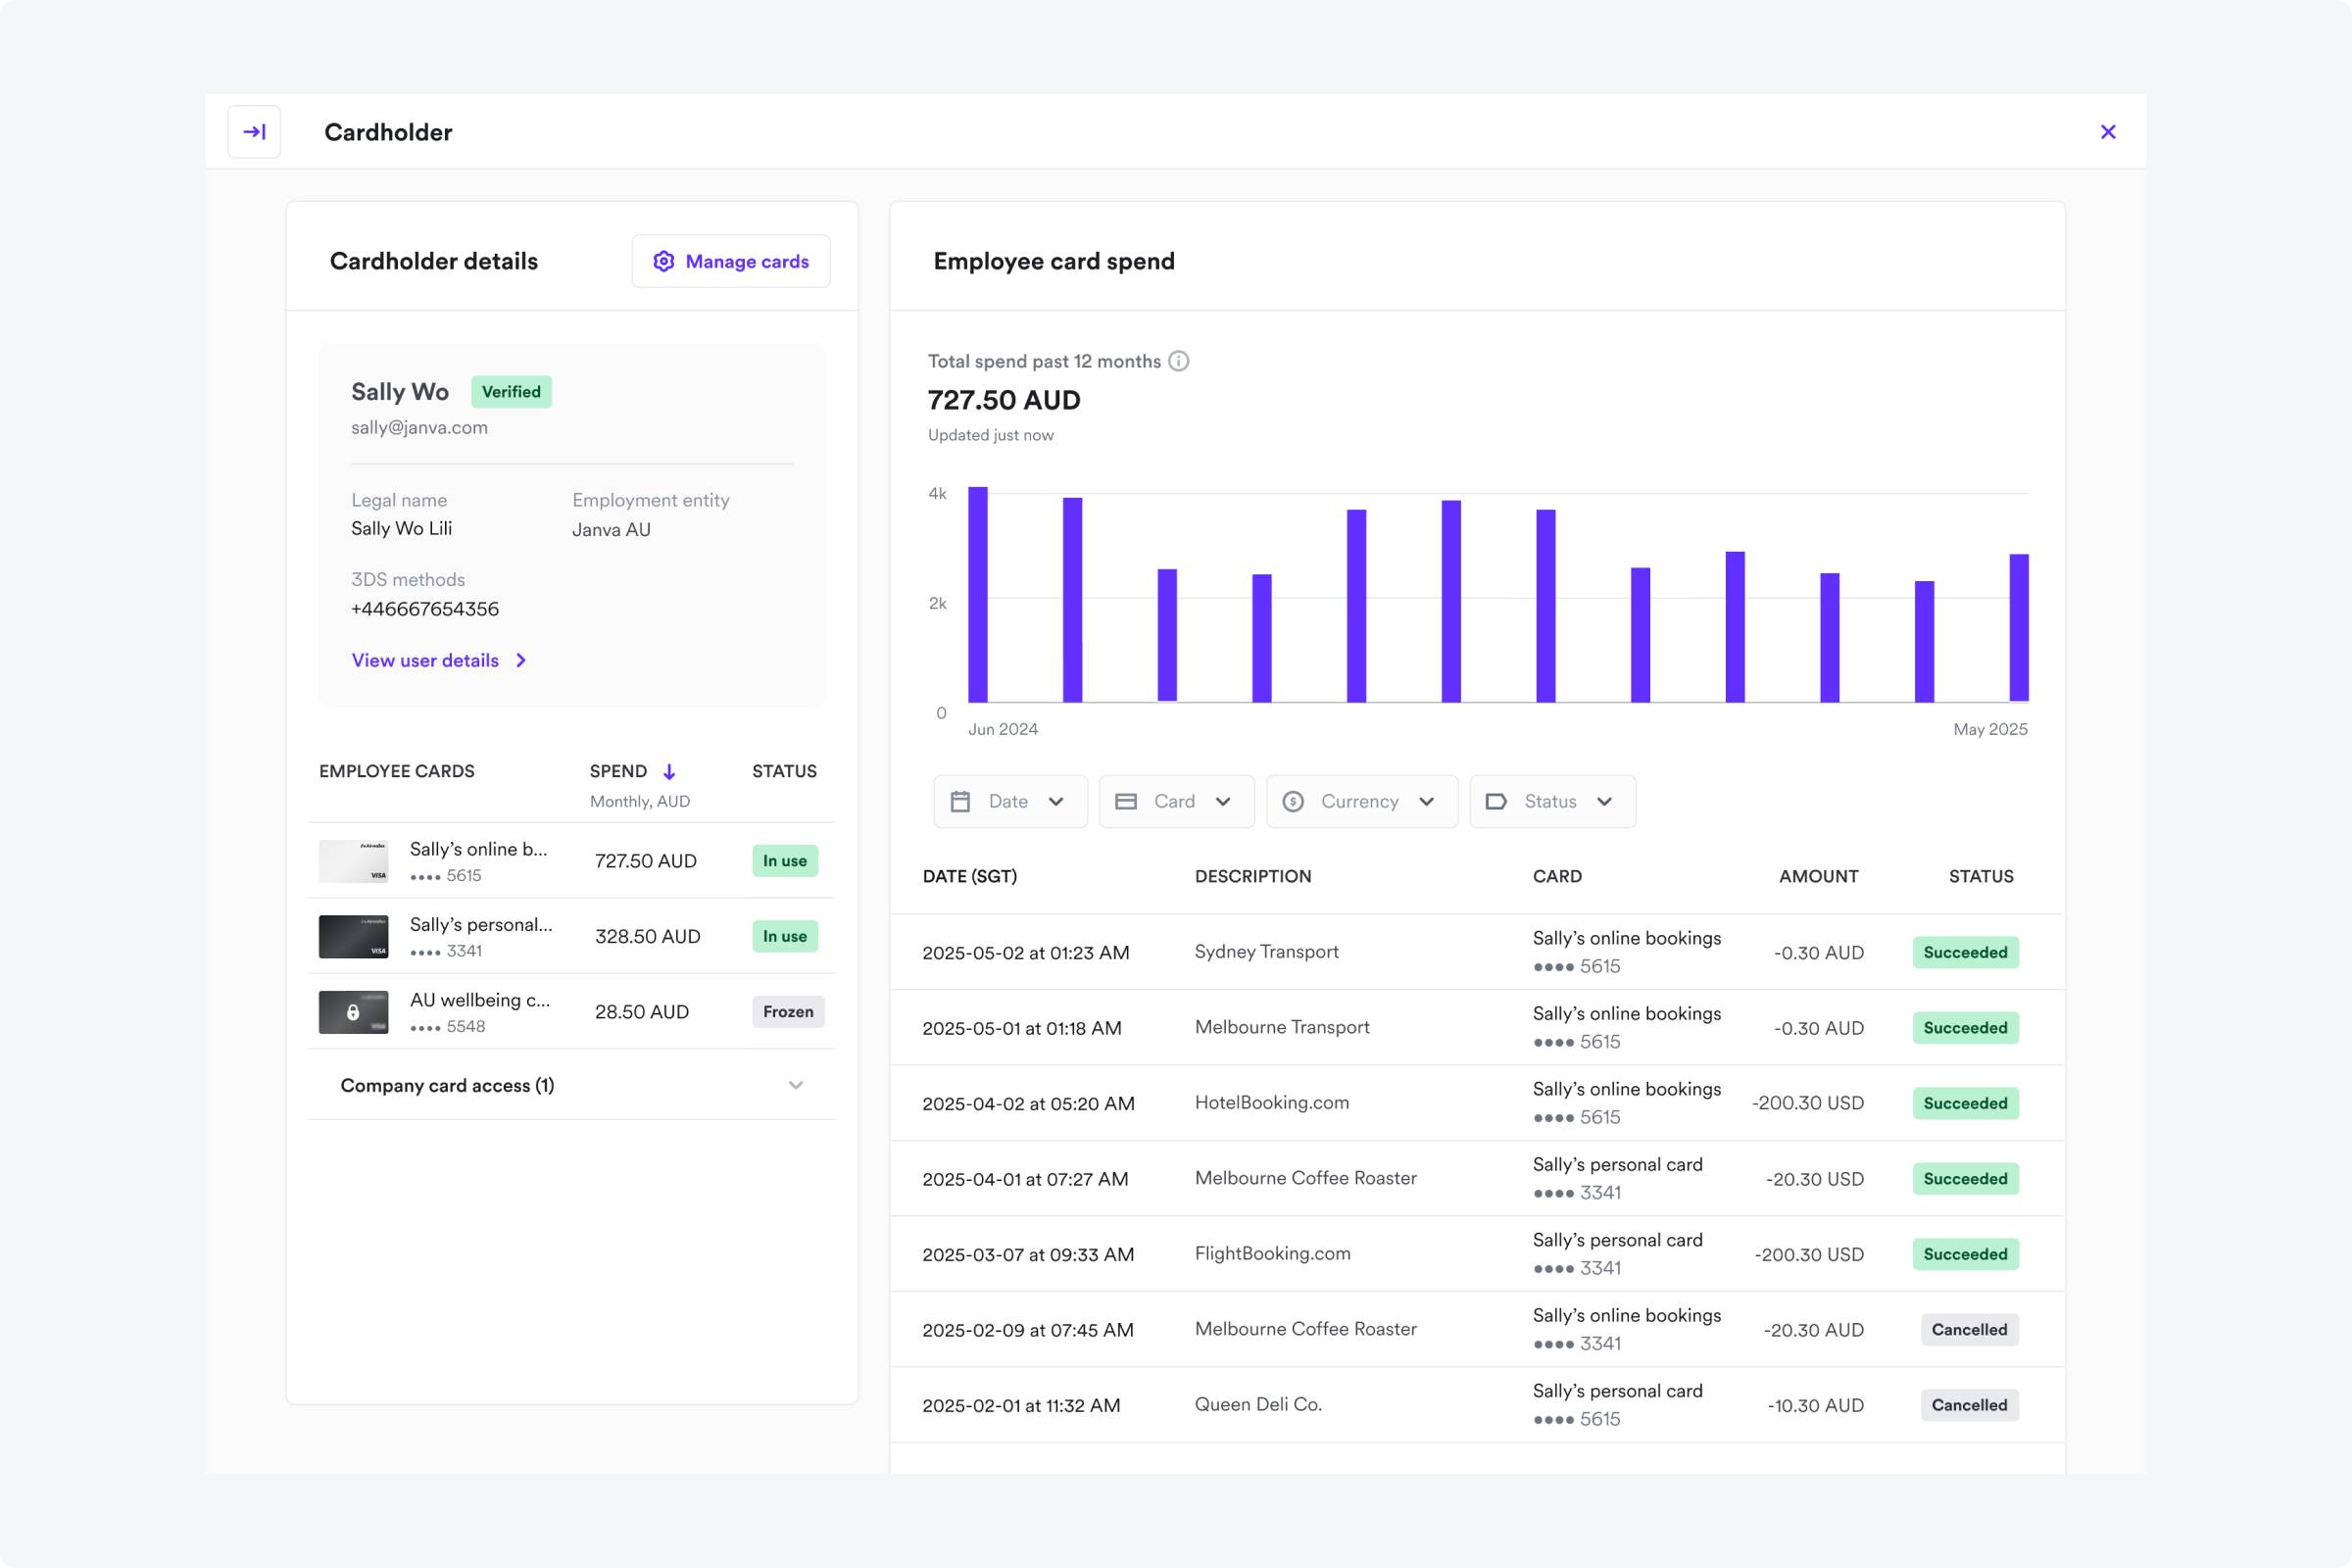Open the Status filter dropdown
Image resolution: width=2352 pixels, height=1568 pixels.
coord(1551,801)
